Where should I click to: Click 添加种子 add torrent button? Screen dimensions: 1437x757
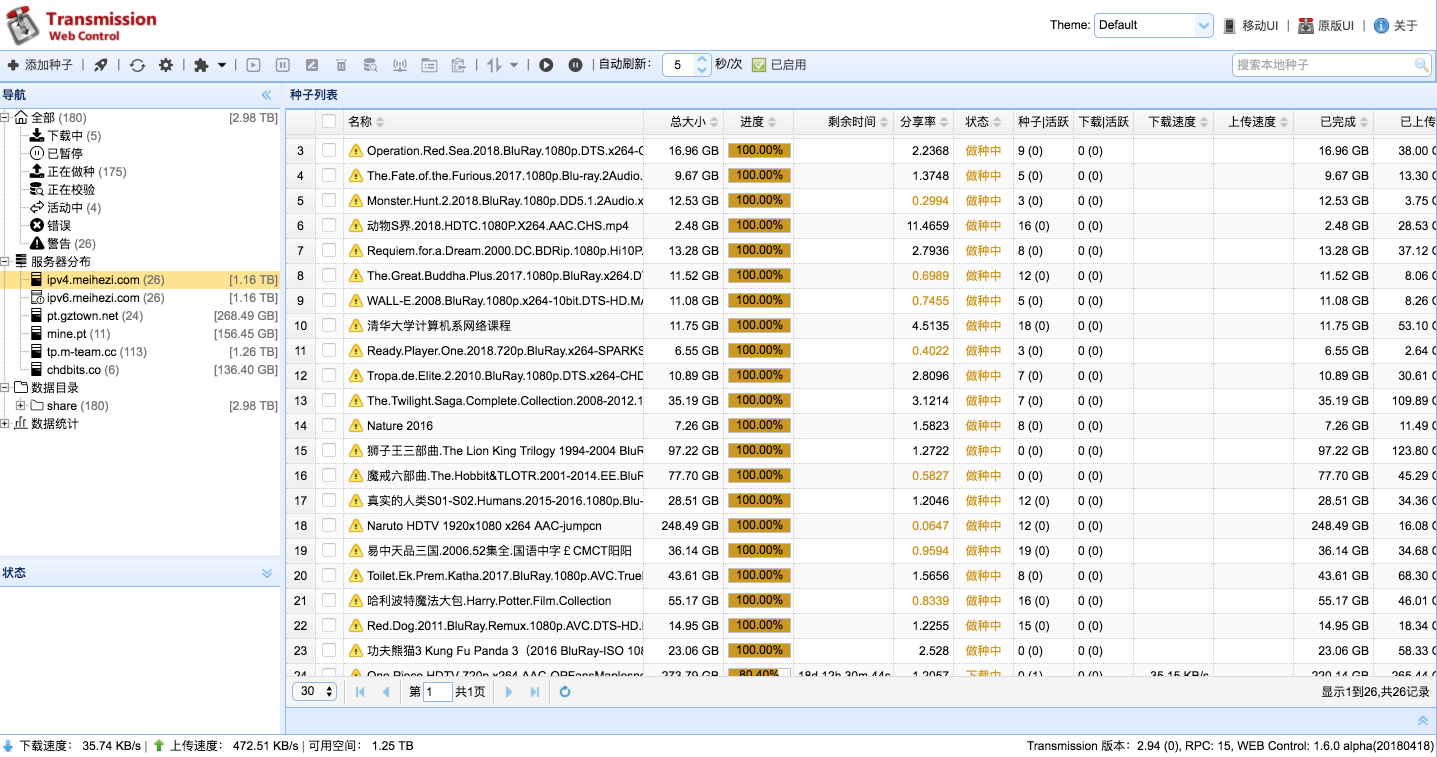point(40,65)
